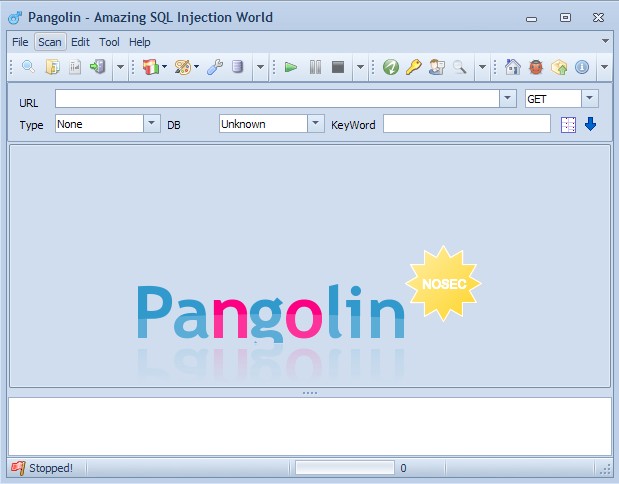This screenshot has height=484, width=619.
Task: Expand the menu bar options arrow at right
Action: pyautogui.click(x=605, y=41)
